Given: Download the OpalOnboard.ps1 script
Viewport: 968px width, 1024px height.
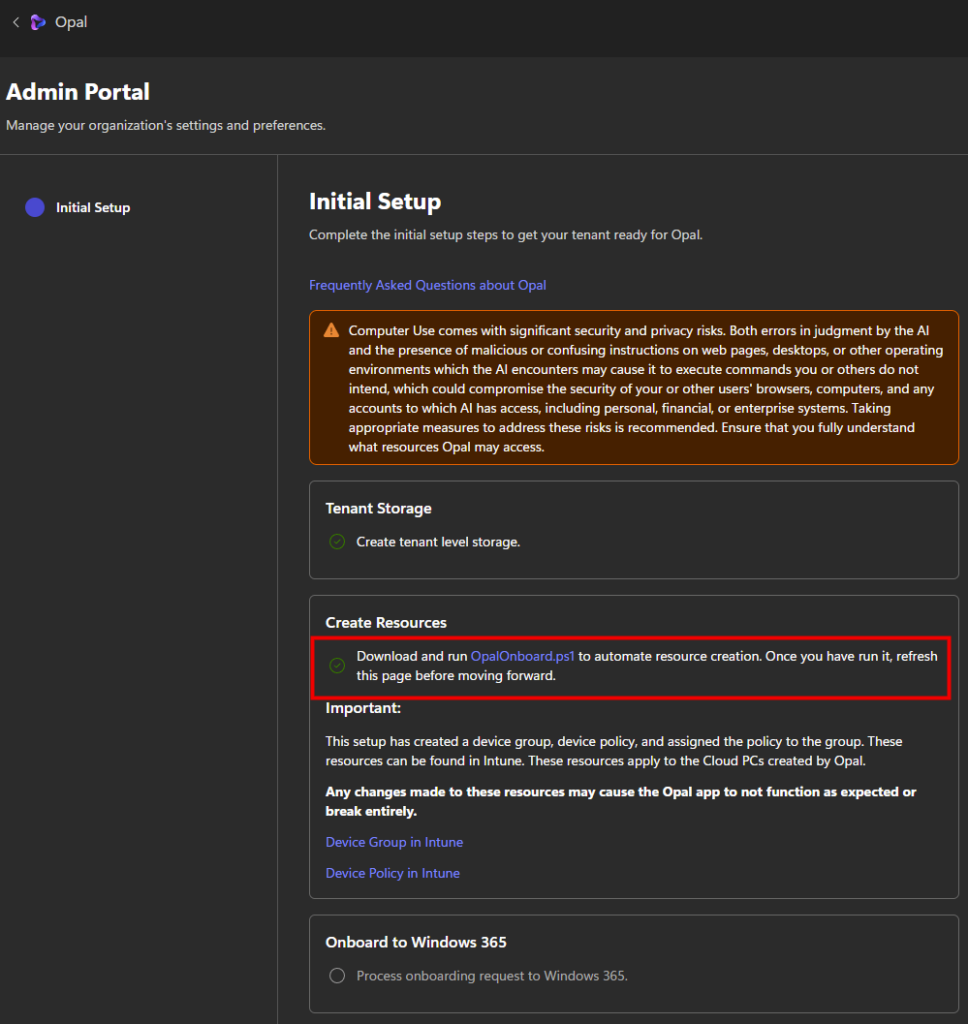Looking at the screenshot, I should click(x=522, y=657).
